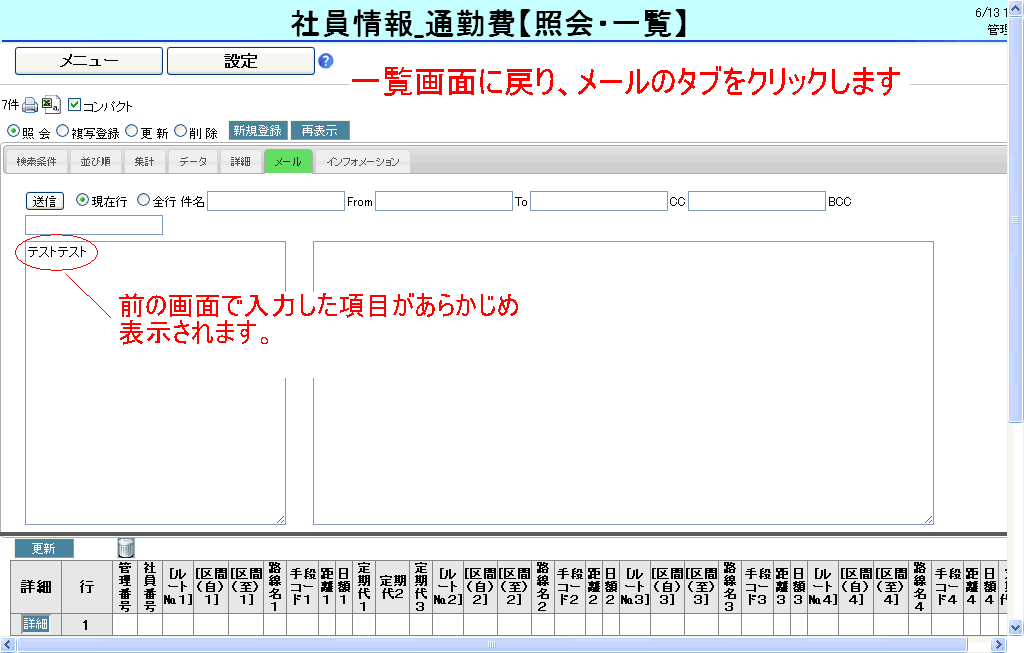
Task: Click the 更新 button above the table
Action: [x=43, y=548]
